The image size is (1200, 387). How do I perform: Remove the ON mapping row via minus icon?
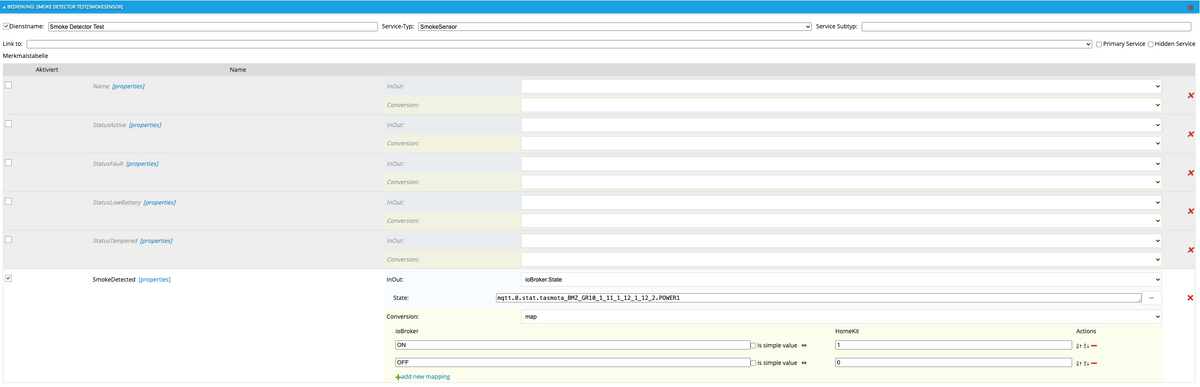pos(1094,346)
